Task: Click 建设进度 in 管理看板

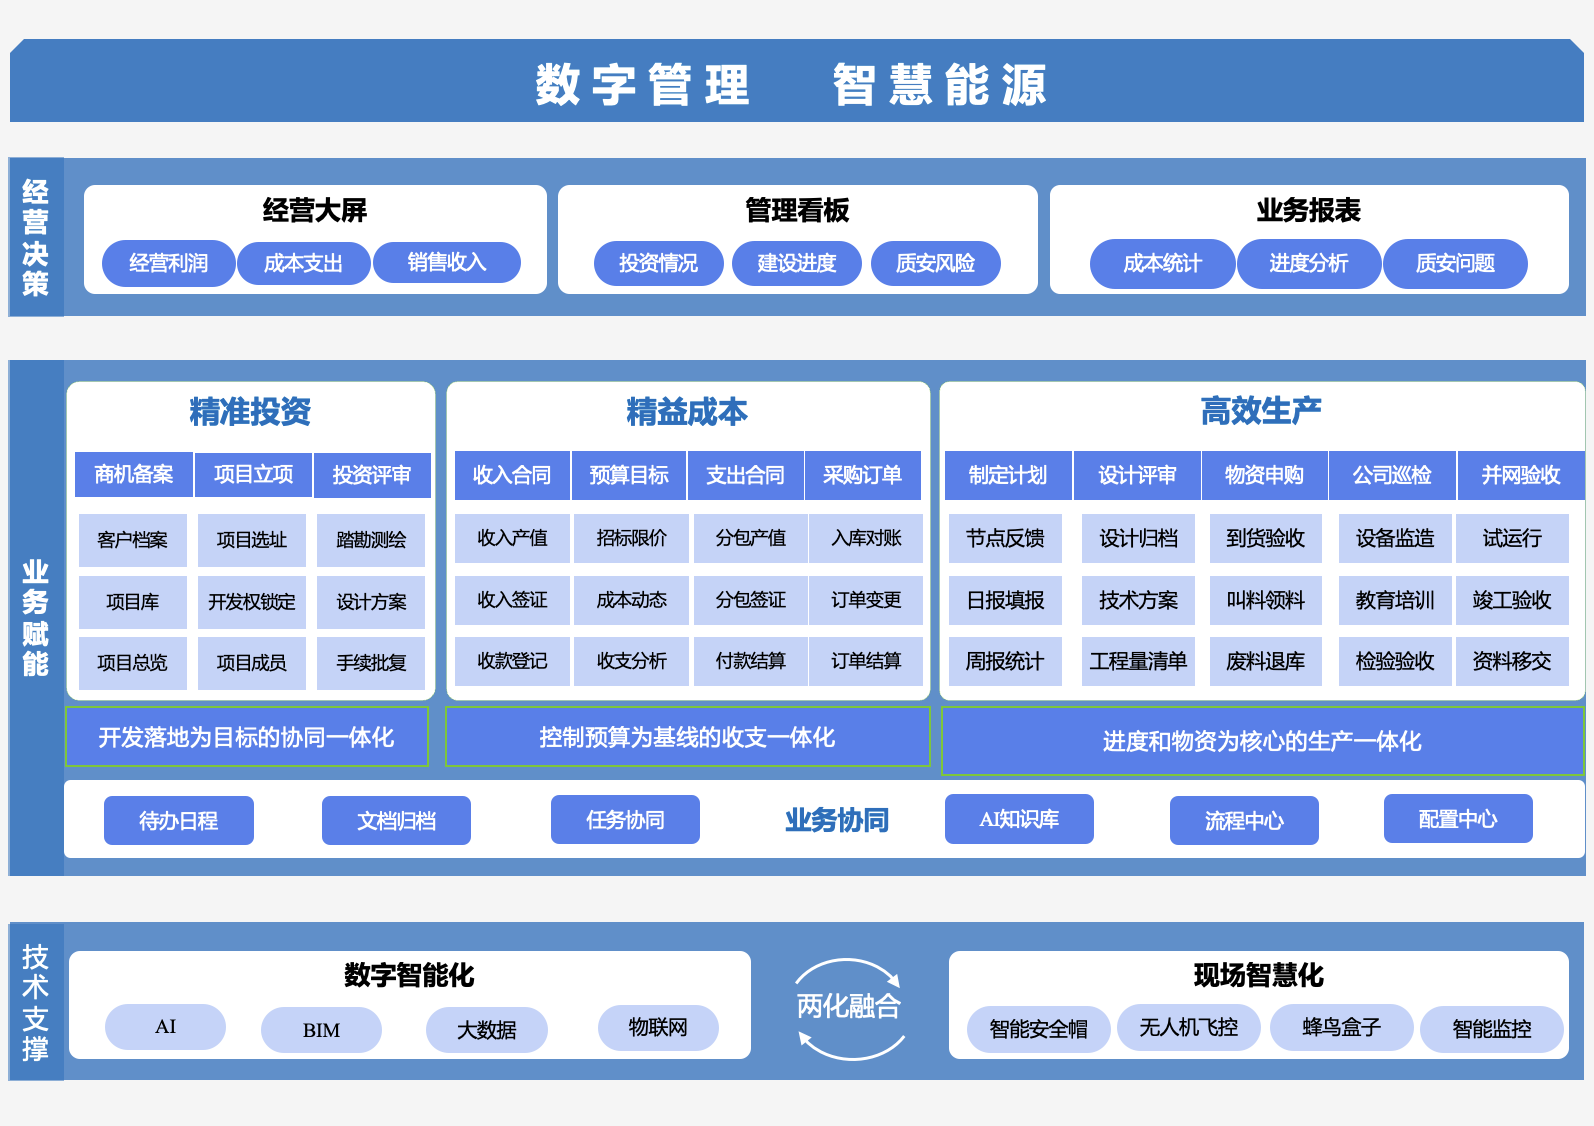Action: tap(796, 263)
